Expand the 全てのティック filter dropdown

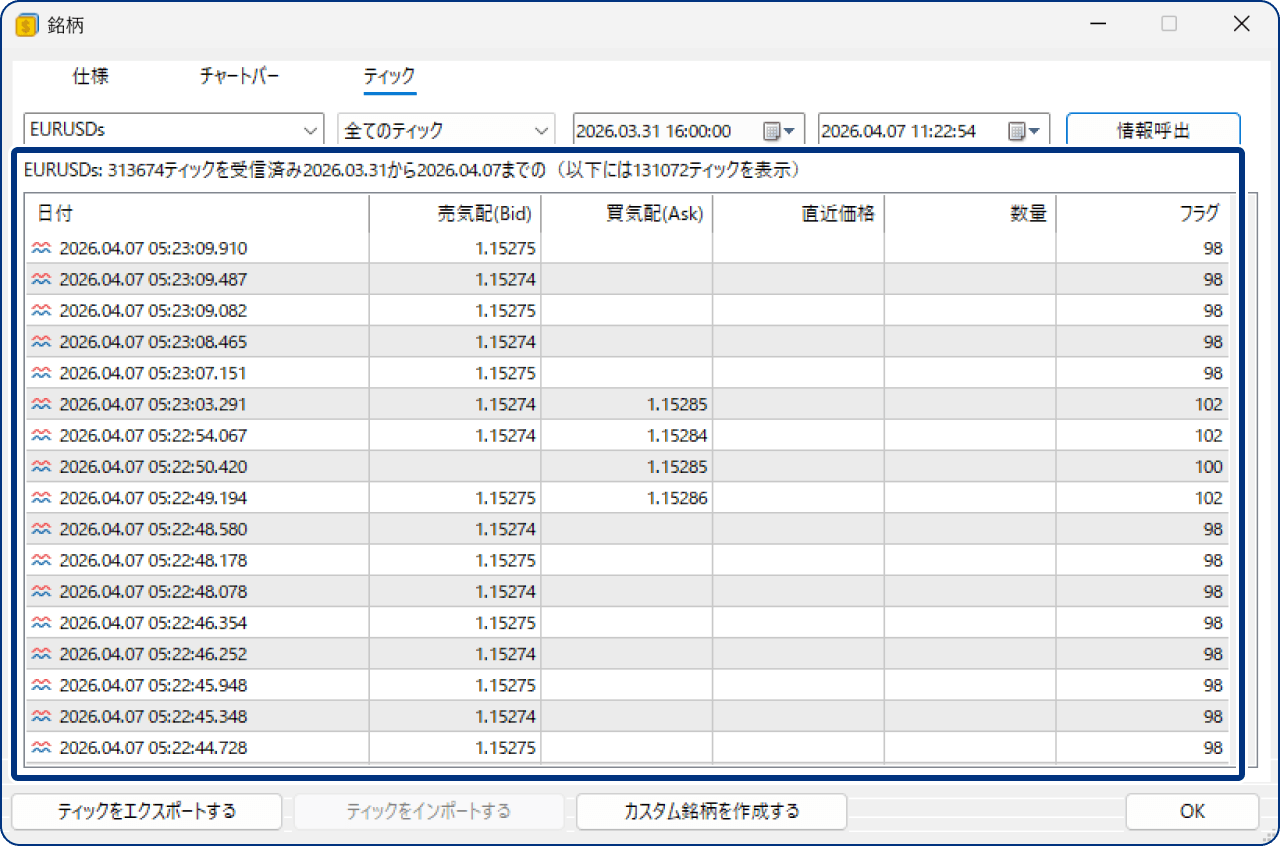pos(540,129)
